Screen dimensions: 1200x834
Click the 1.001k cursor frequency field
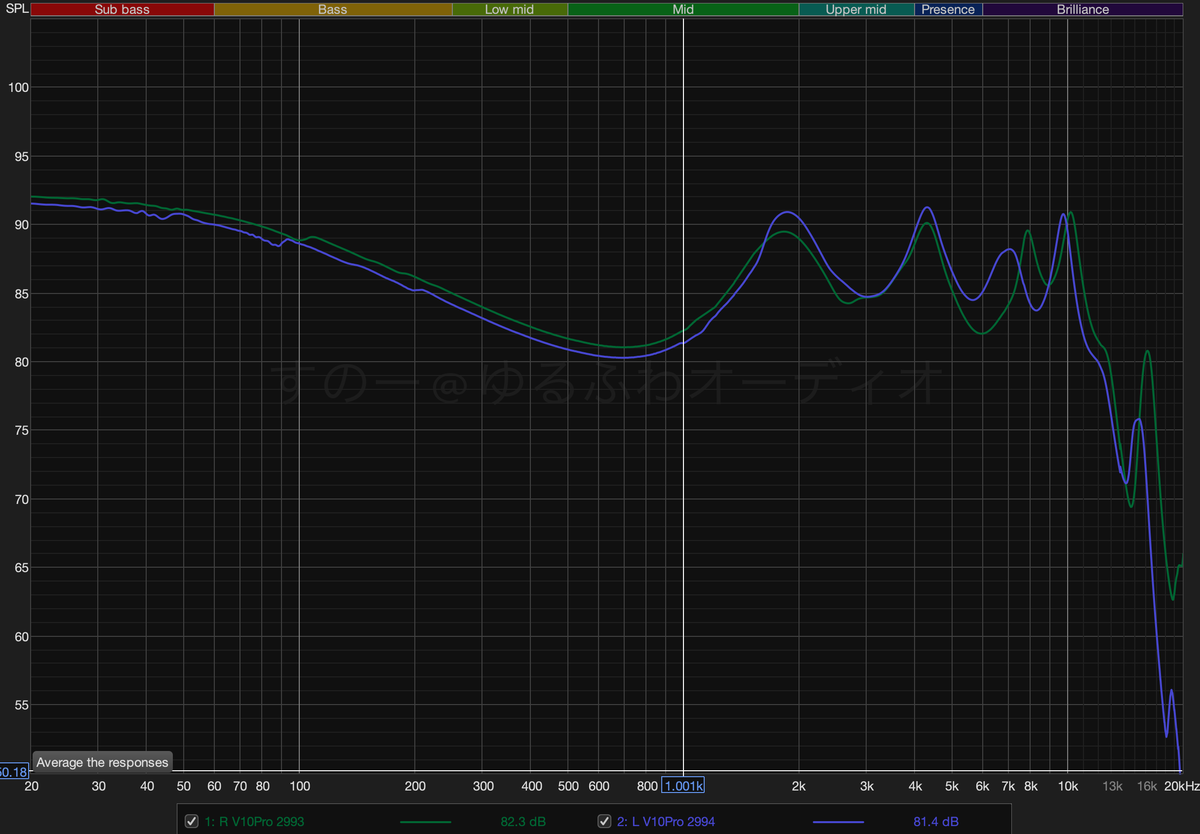click(x=683, y=786)
